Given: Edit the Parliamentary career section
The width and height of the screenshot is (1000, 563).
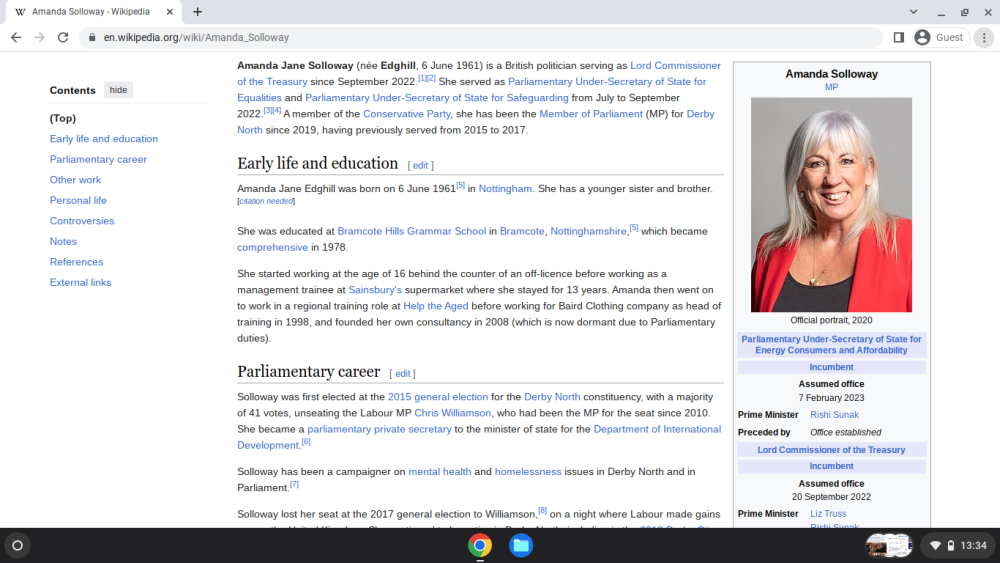Looking at the screenshot, I should tap(402, 374).
